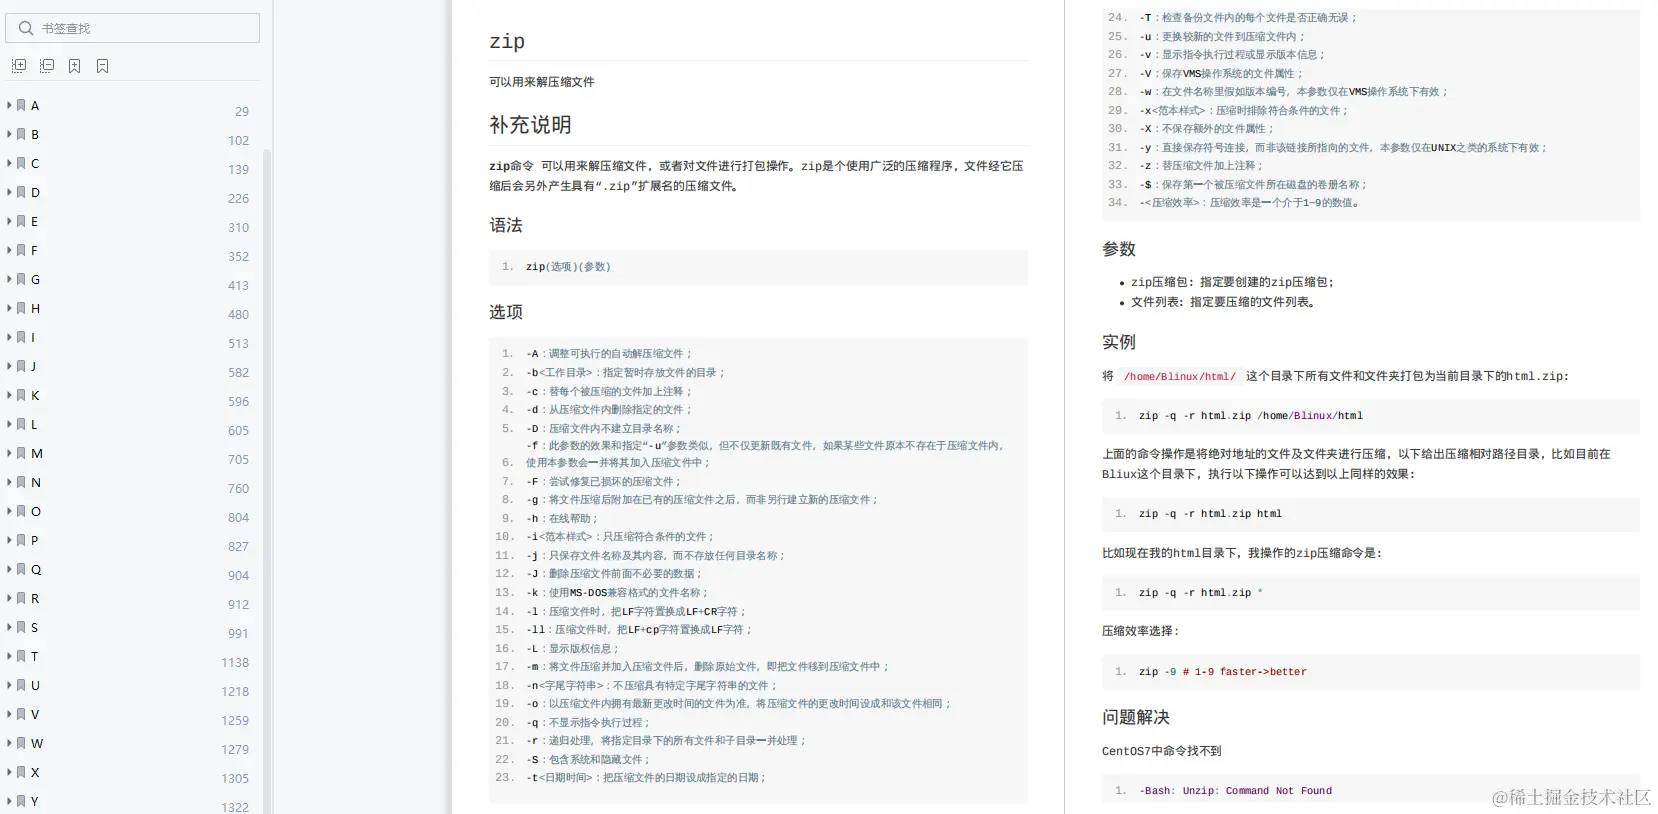
Task: Click page number 1138 in bookmark list
Action: pyautogui.click(x=235, y=662)
